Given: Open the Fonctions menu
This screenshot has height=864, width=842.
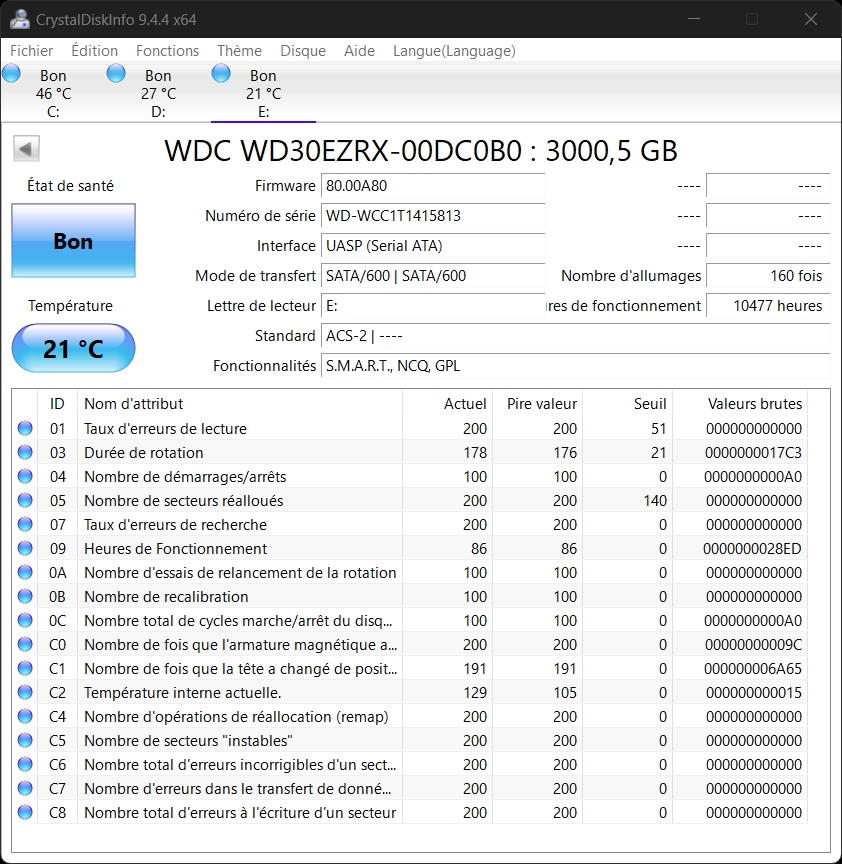Looking at the screenshot, I should coord(167,51).
